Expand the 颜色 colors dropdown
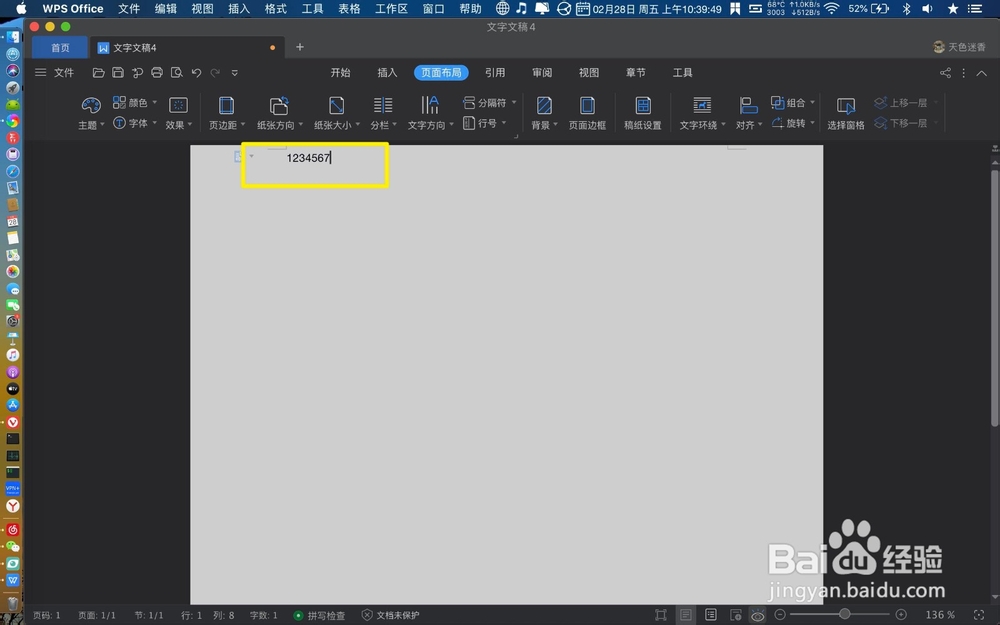This screenshot has width=1000, height=625. [154, 102]
